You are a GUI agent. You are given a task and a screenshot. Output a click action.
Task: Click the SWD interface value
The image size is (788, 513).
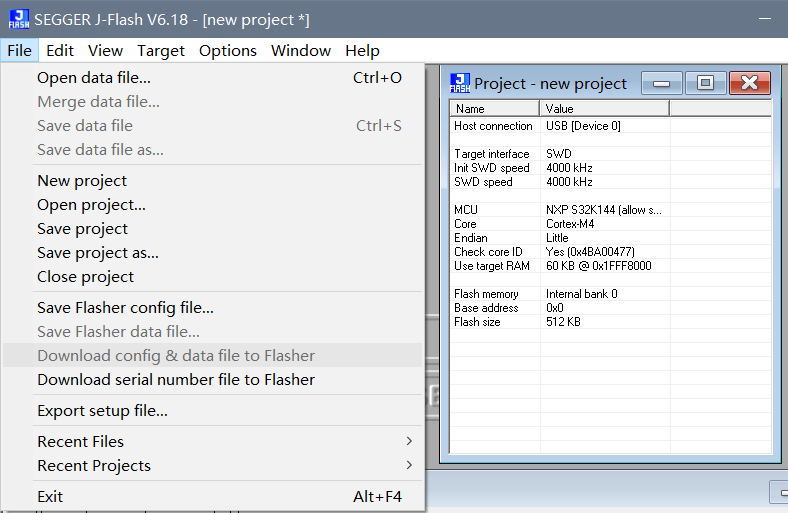(x=558, y=154)
